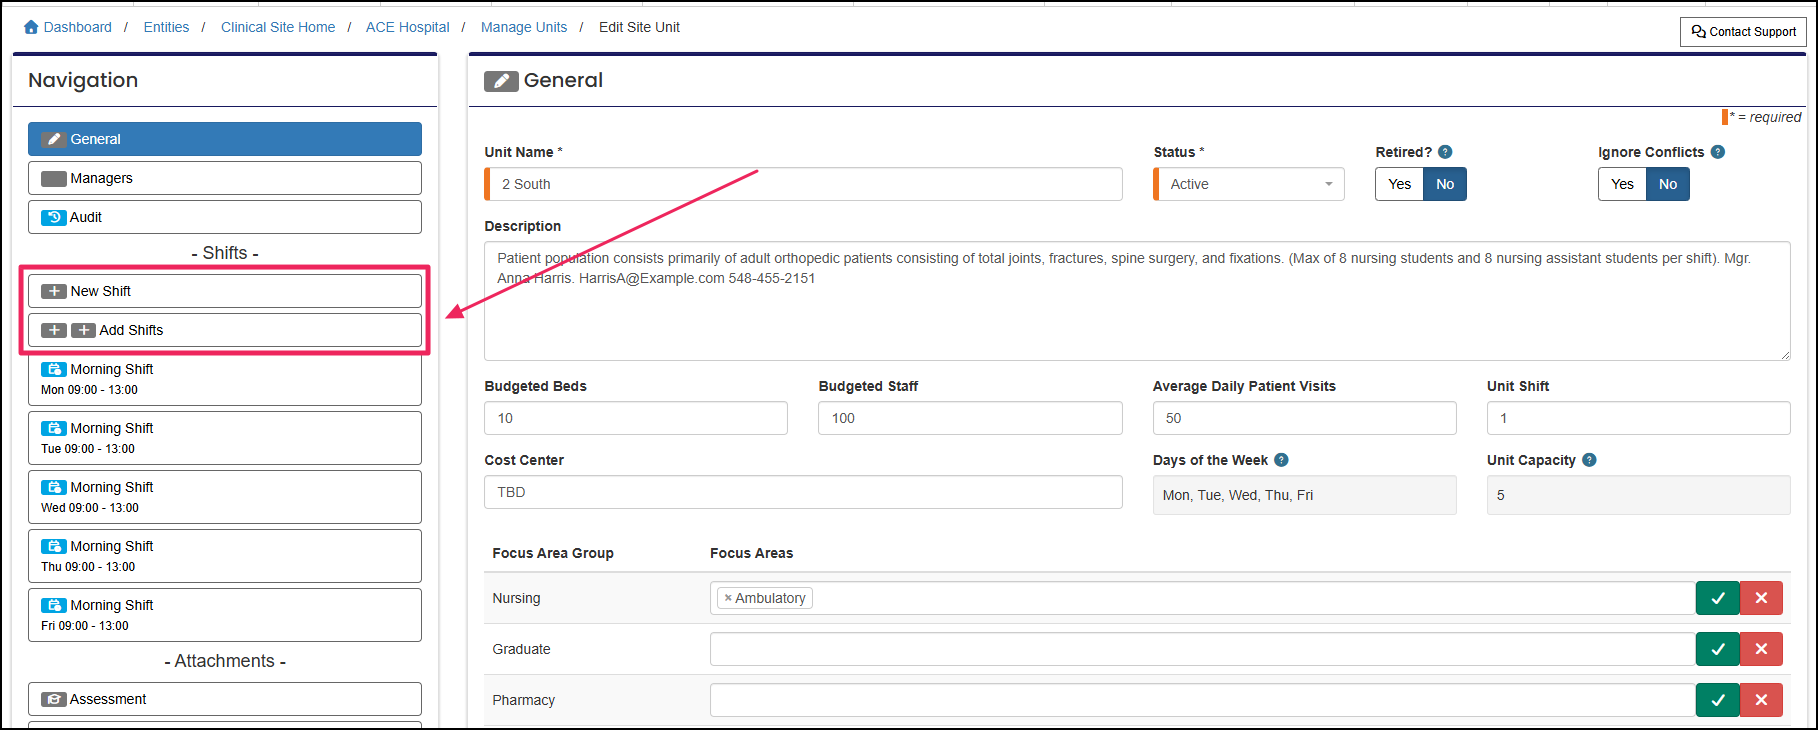The image size is (1818, 730).
Task: Go to ACE Hospital breadcrumb link
Action: [408, 27]
